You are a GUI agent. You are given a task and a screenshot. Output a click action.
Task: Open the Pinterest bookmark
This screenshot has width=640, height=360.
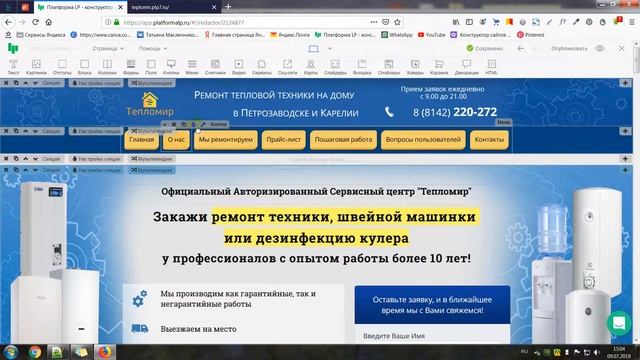531,35
